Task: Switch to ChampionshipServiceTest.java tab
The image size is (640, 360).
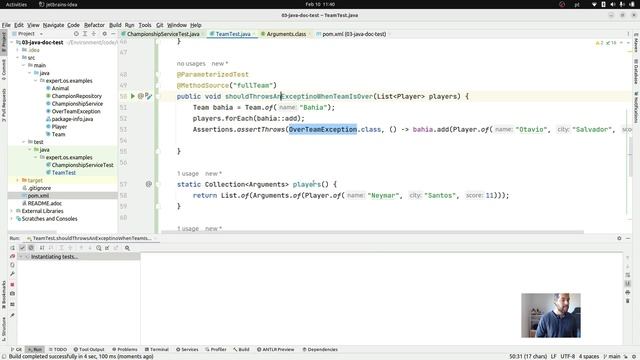Action: point(163,34)
